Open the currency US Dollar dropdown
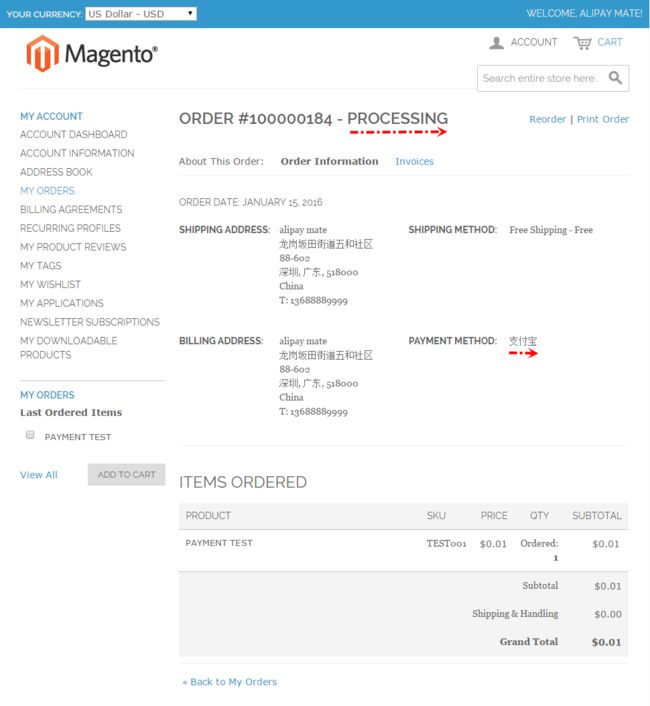The image size is (650, 706). pyautogui.click(x=141, y=14)
